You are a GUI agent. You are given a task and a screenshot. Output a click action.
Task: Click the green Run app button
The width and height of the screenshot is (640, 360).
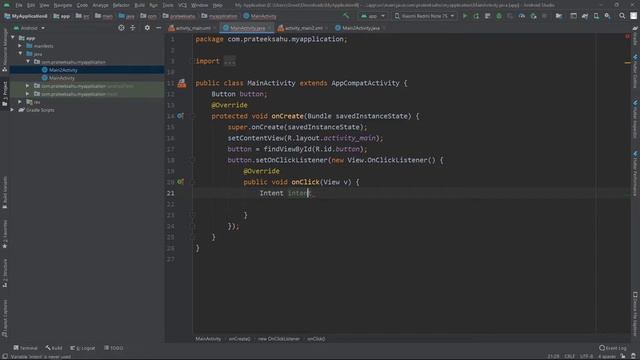(x=465, y=16)
